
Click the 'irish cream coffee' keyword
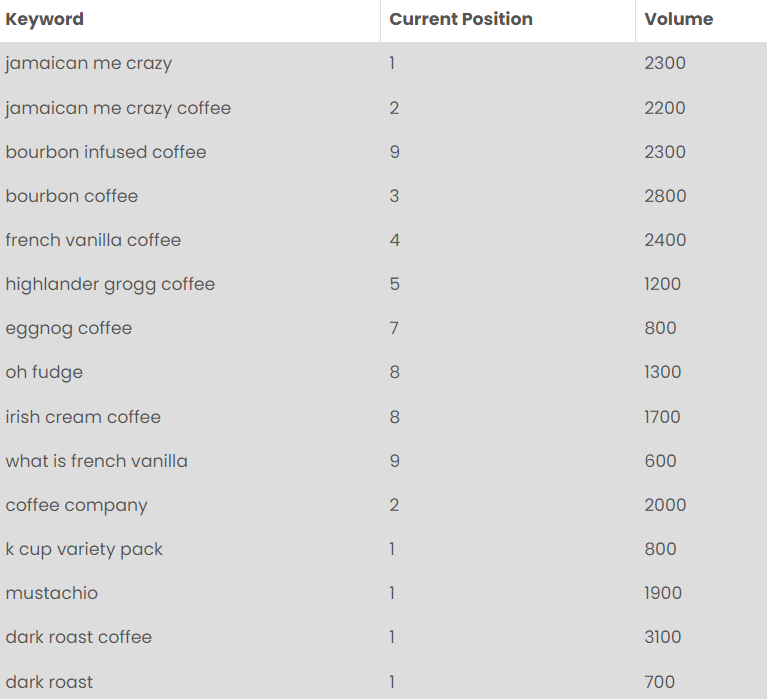coord(83,417)
